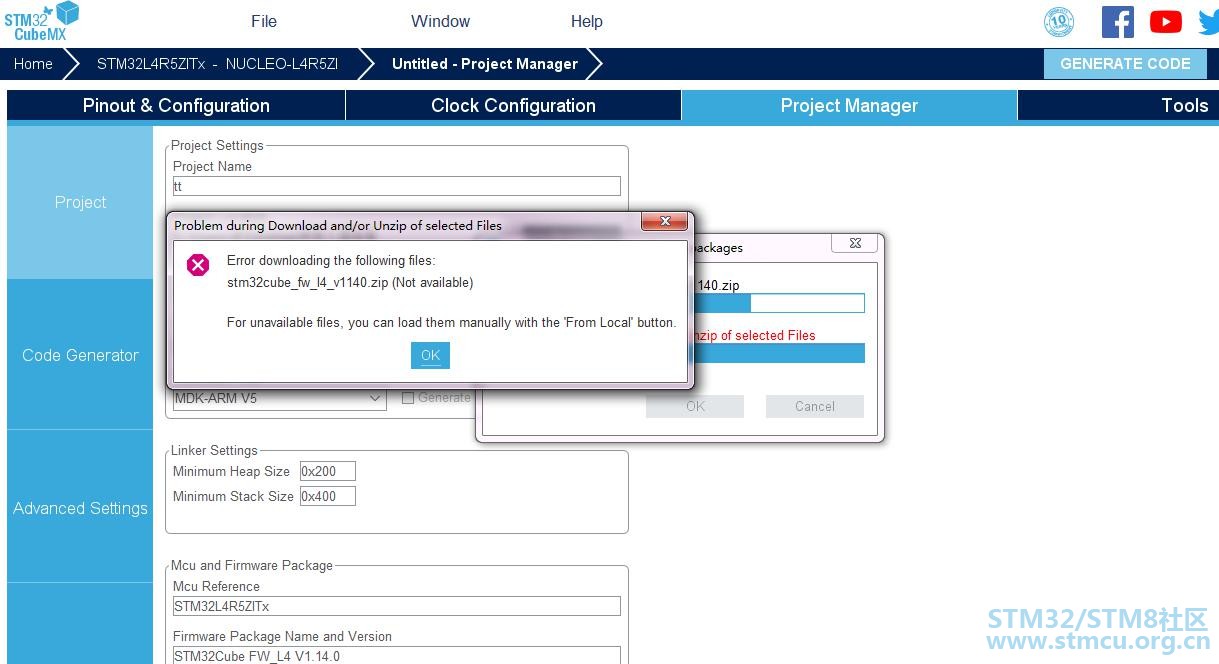Open the MDK-ARM V5 toolchain dropdown

pyautogui.click(x=279, y=398)
